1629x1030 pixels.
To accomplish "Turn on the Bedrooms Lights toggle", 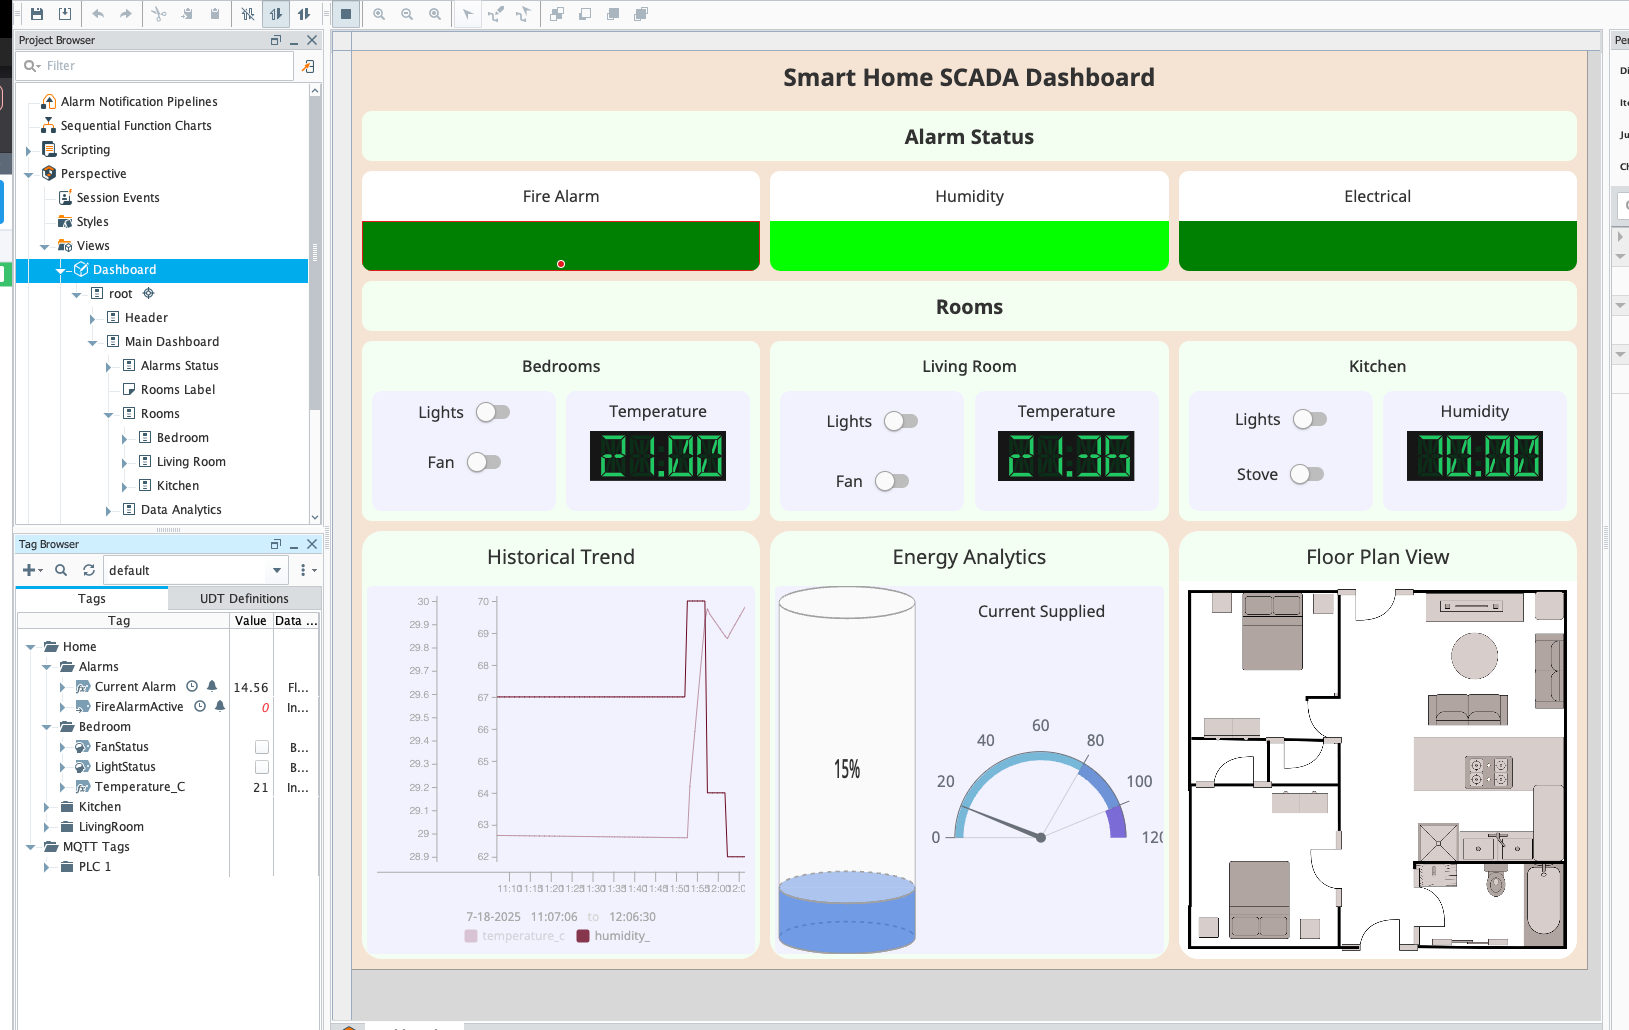I will (x=492, y=412).
